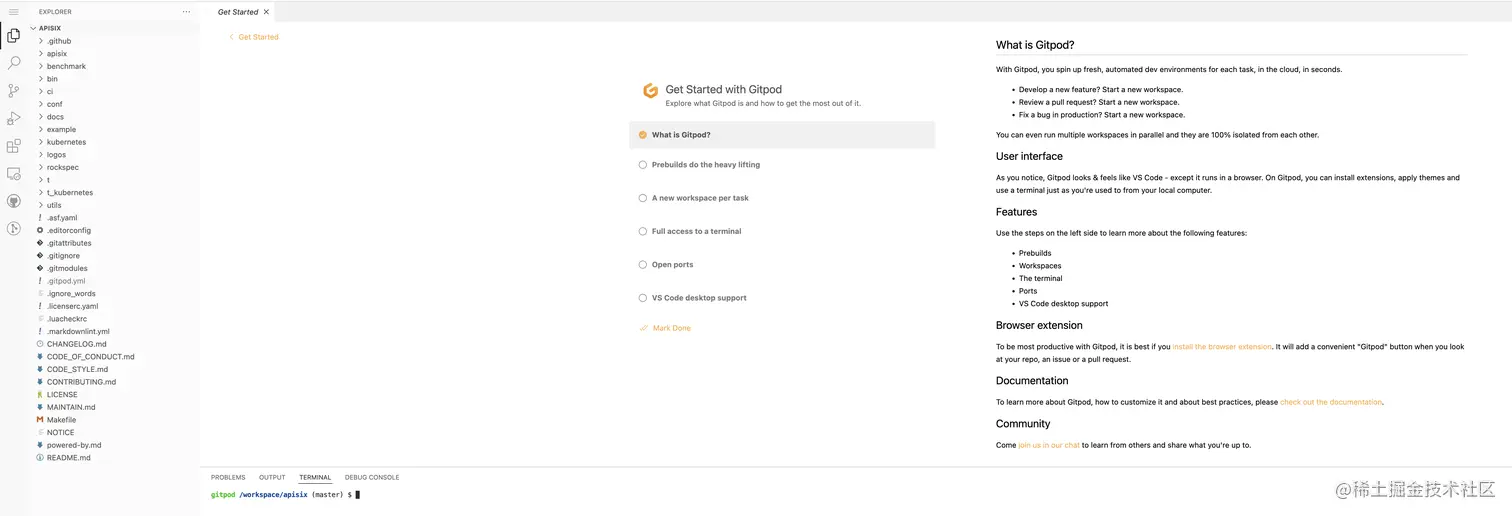Image resolution: width=1512 pixels, height=516 pixels.
Task: Open Run and Debug view
Action: coord(14,119)
